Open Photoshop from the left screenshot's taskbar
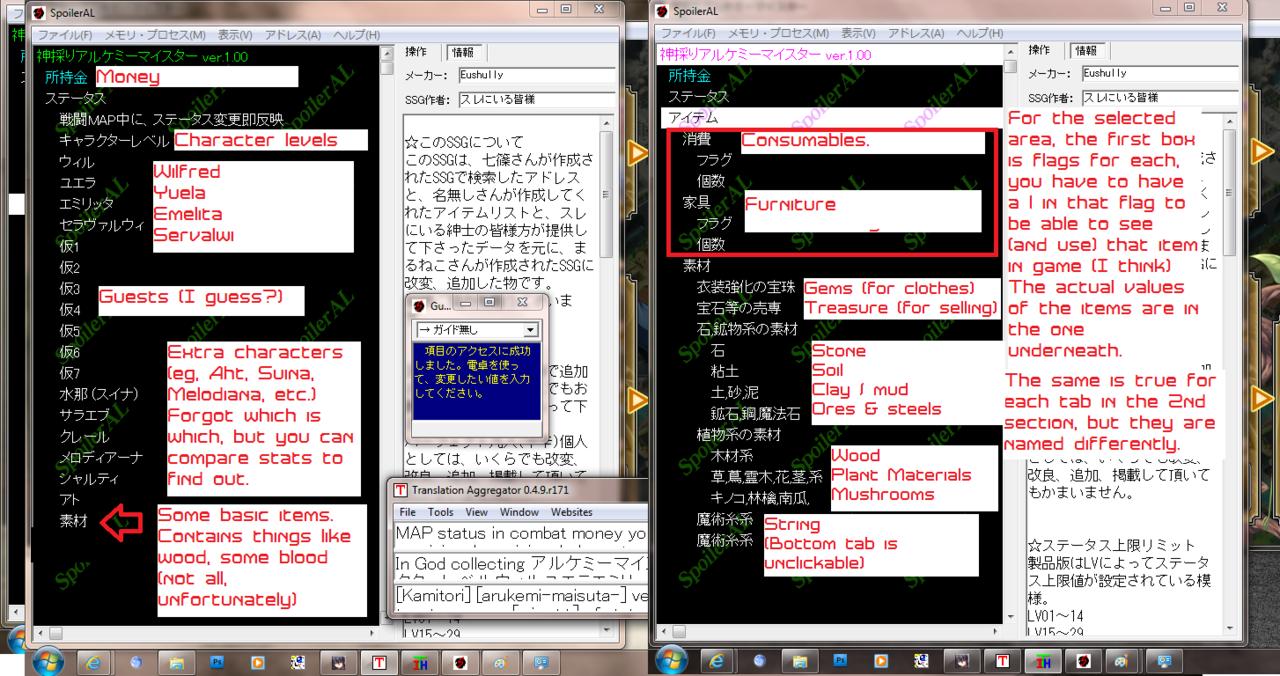 217,662
